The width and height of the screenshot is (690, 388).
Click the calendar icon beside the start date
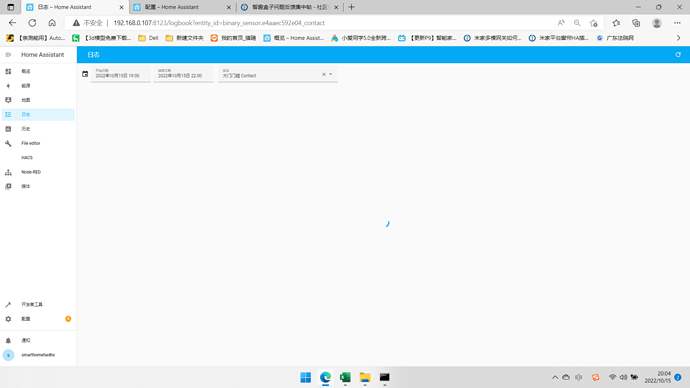pos(85,74)
